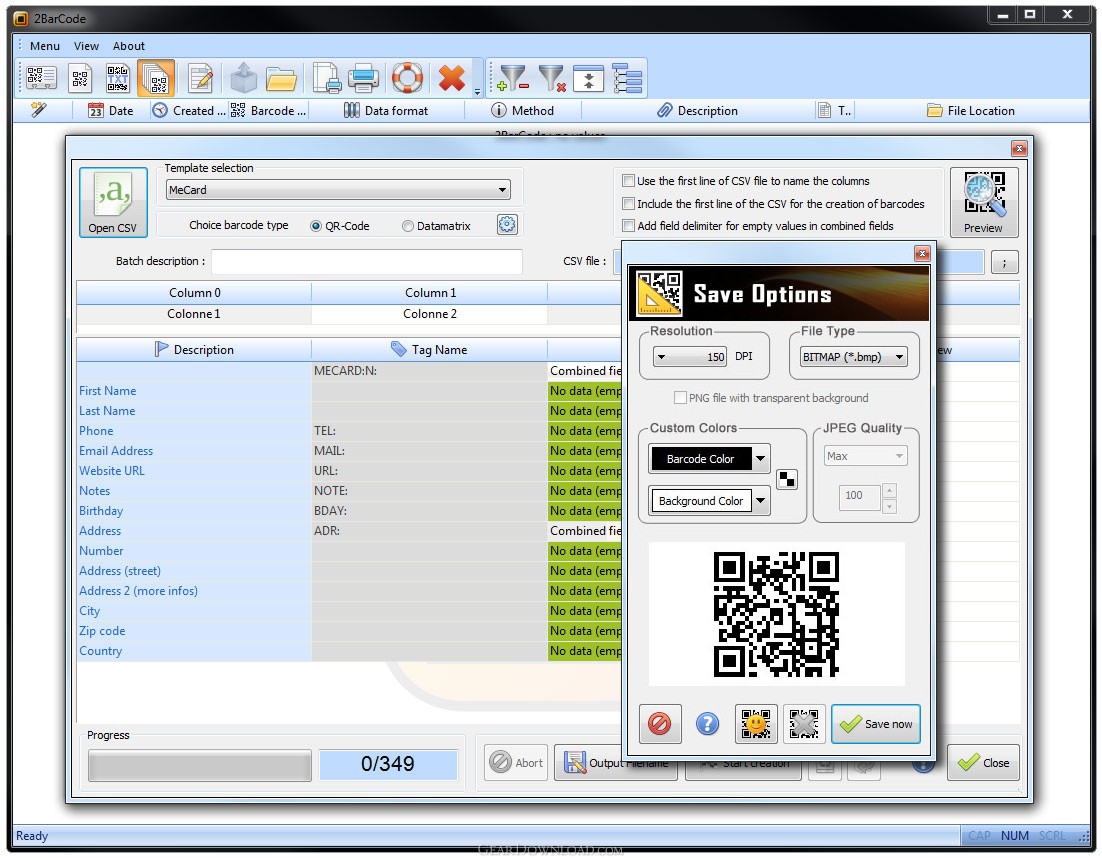Click the red cancel icon in Save Options
Viewport: 1102px width, 858px height.
click(659, 723)
